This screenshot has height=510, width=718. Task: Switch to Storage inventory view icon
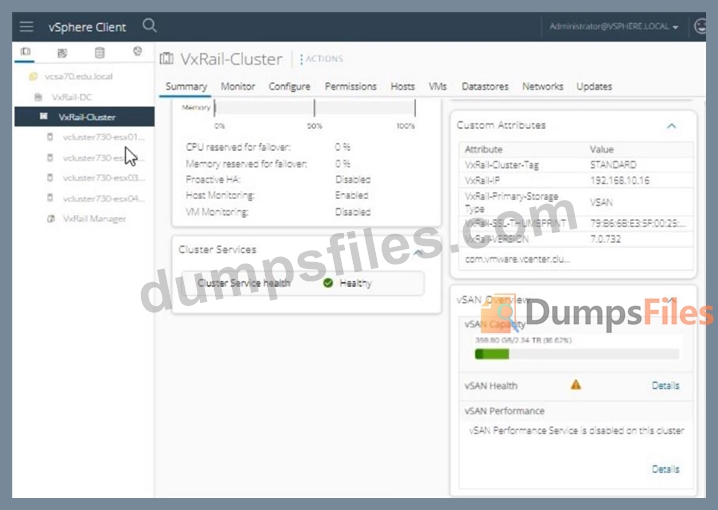(x=98, y=52)
